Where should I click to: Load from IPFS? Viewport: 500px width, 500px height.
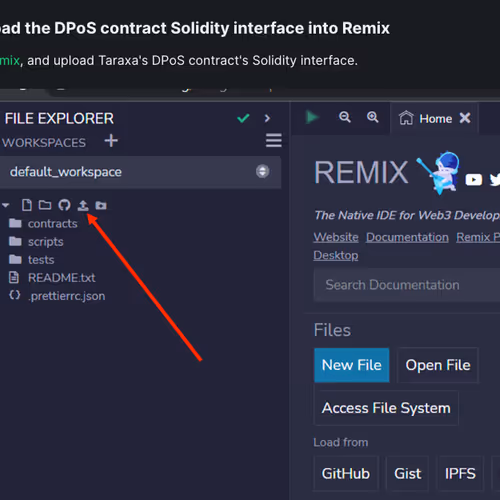click(x=460, y=473)
